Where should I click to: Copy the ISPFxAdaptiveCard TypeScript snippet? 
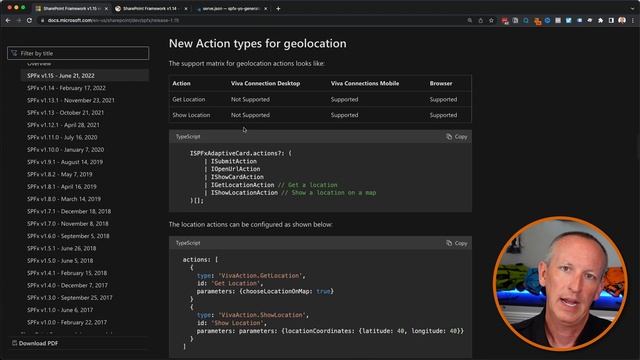point(457,137)
